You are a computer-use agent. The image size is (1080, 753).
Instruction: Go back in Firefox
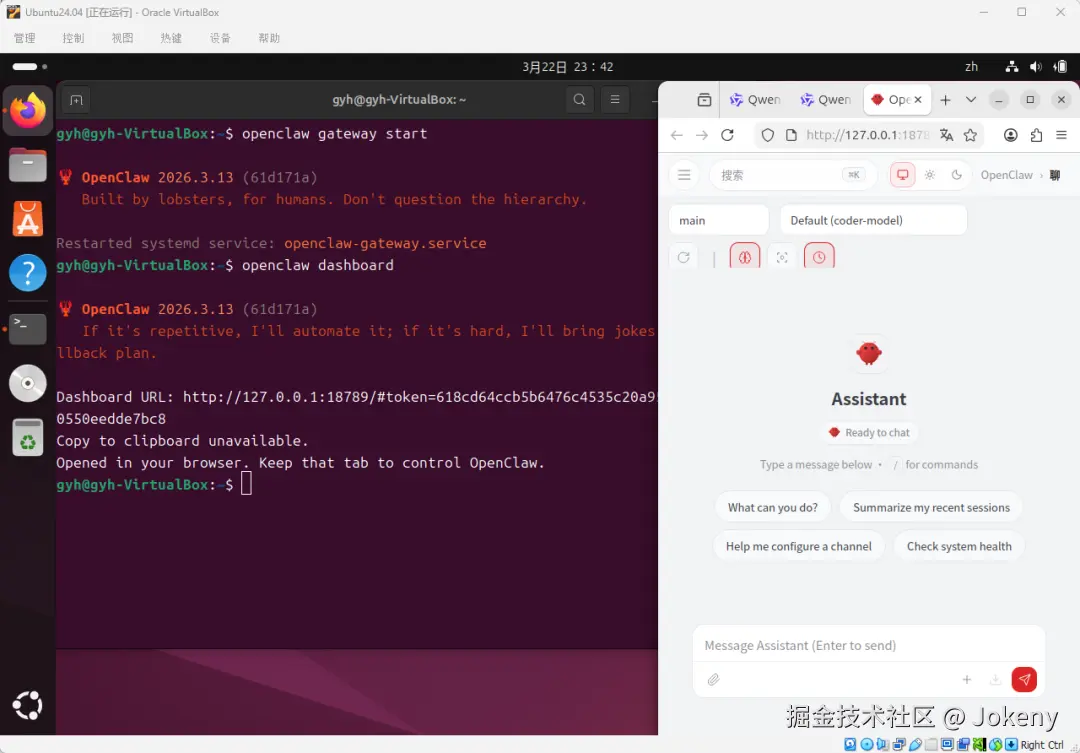pyautogui.click(x=676, y=135)
